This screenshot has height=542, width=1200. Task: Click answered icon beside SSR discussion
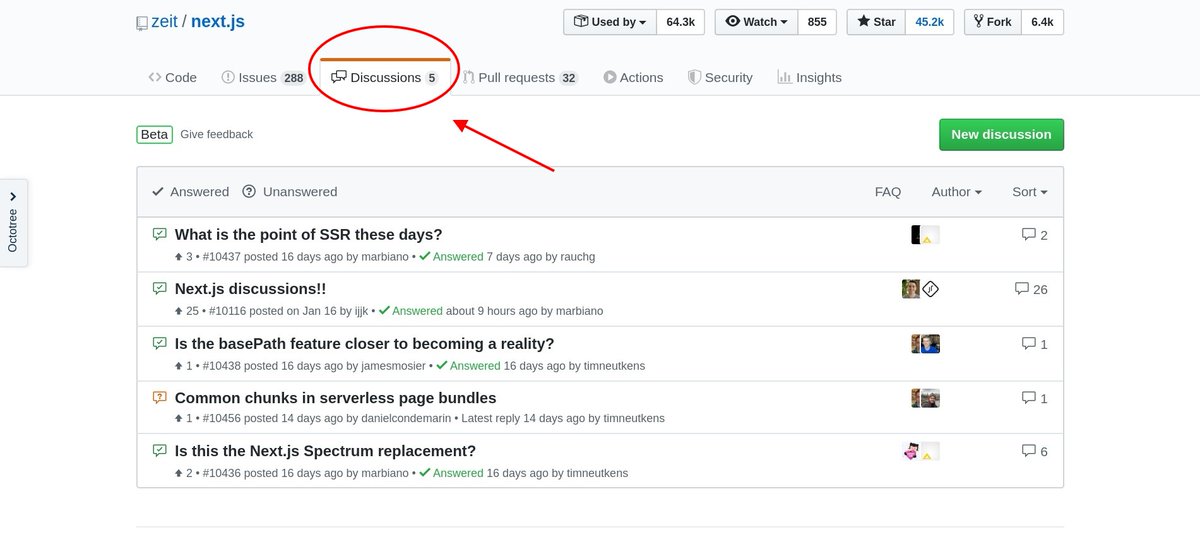[x=159, y=234]
